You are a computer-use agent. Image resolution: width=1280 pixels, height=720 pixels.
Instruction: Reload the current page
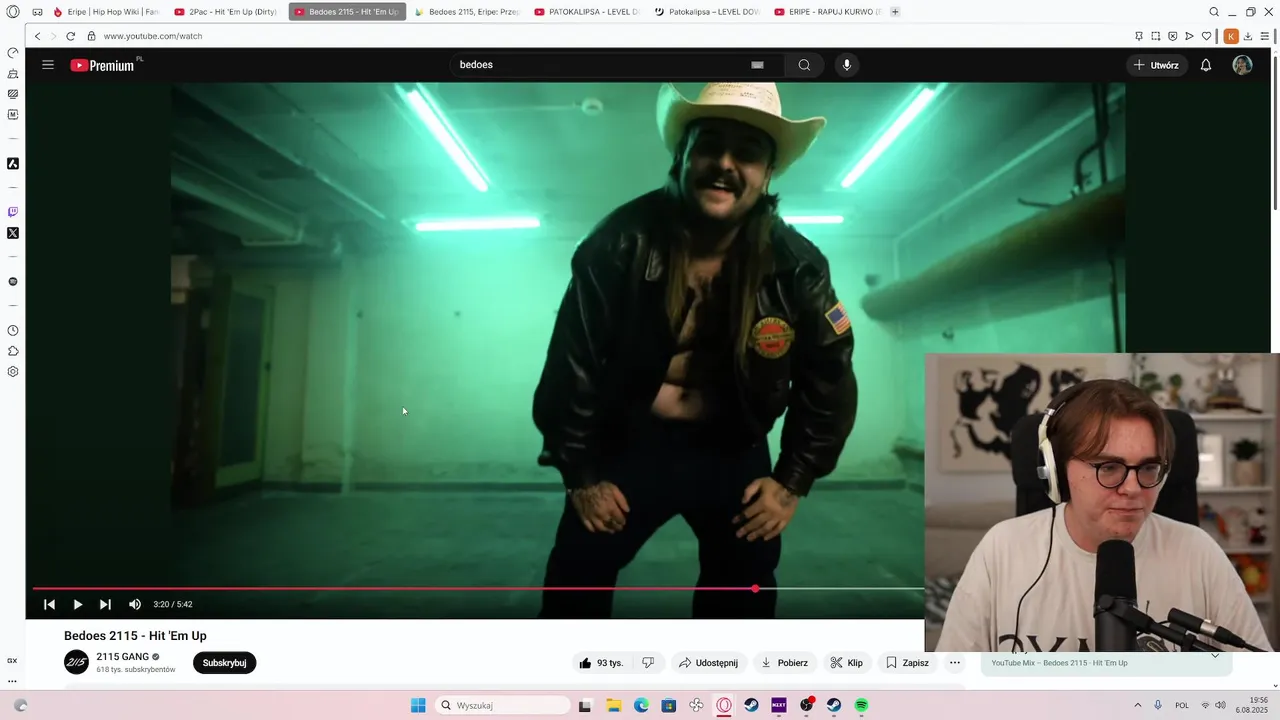(71, 36)
